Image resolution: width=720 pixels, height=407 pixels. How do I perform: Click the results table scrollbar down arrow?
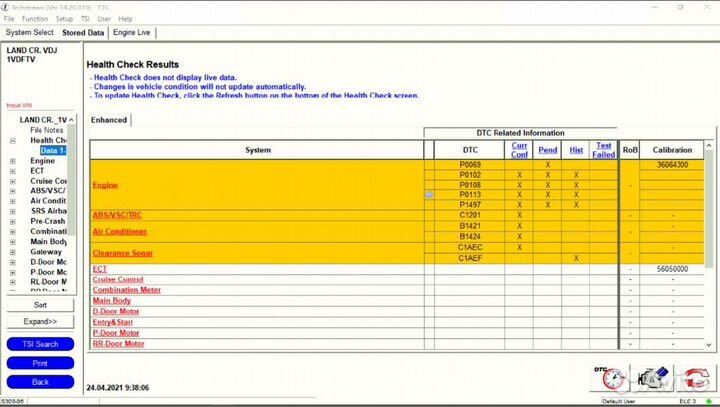pos(710,345)
